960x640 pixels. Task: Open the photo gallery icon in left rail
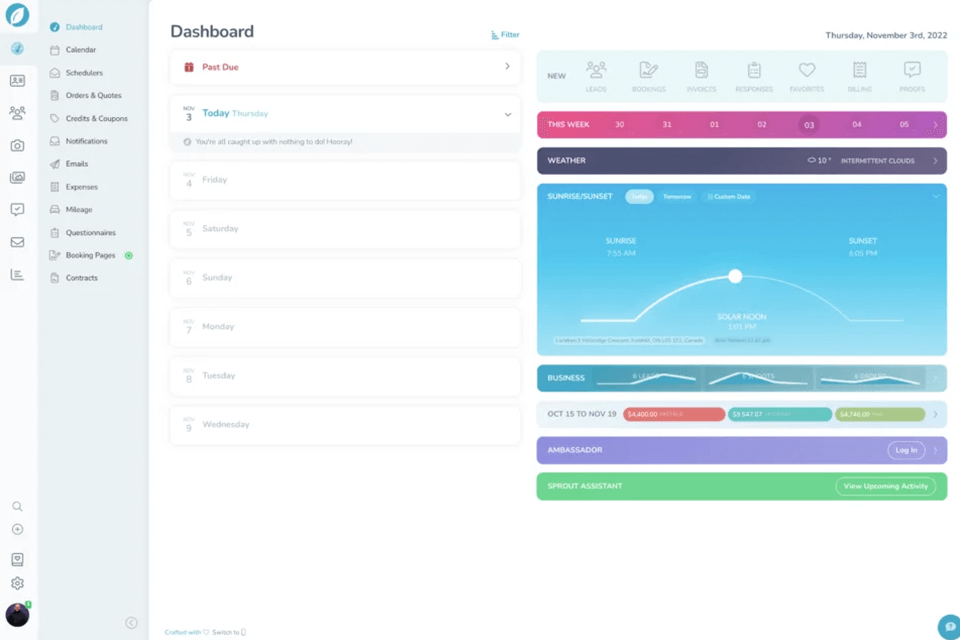pos(17,178)
